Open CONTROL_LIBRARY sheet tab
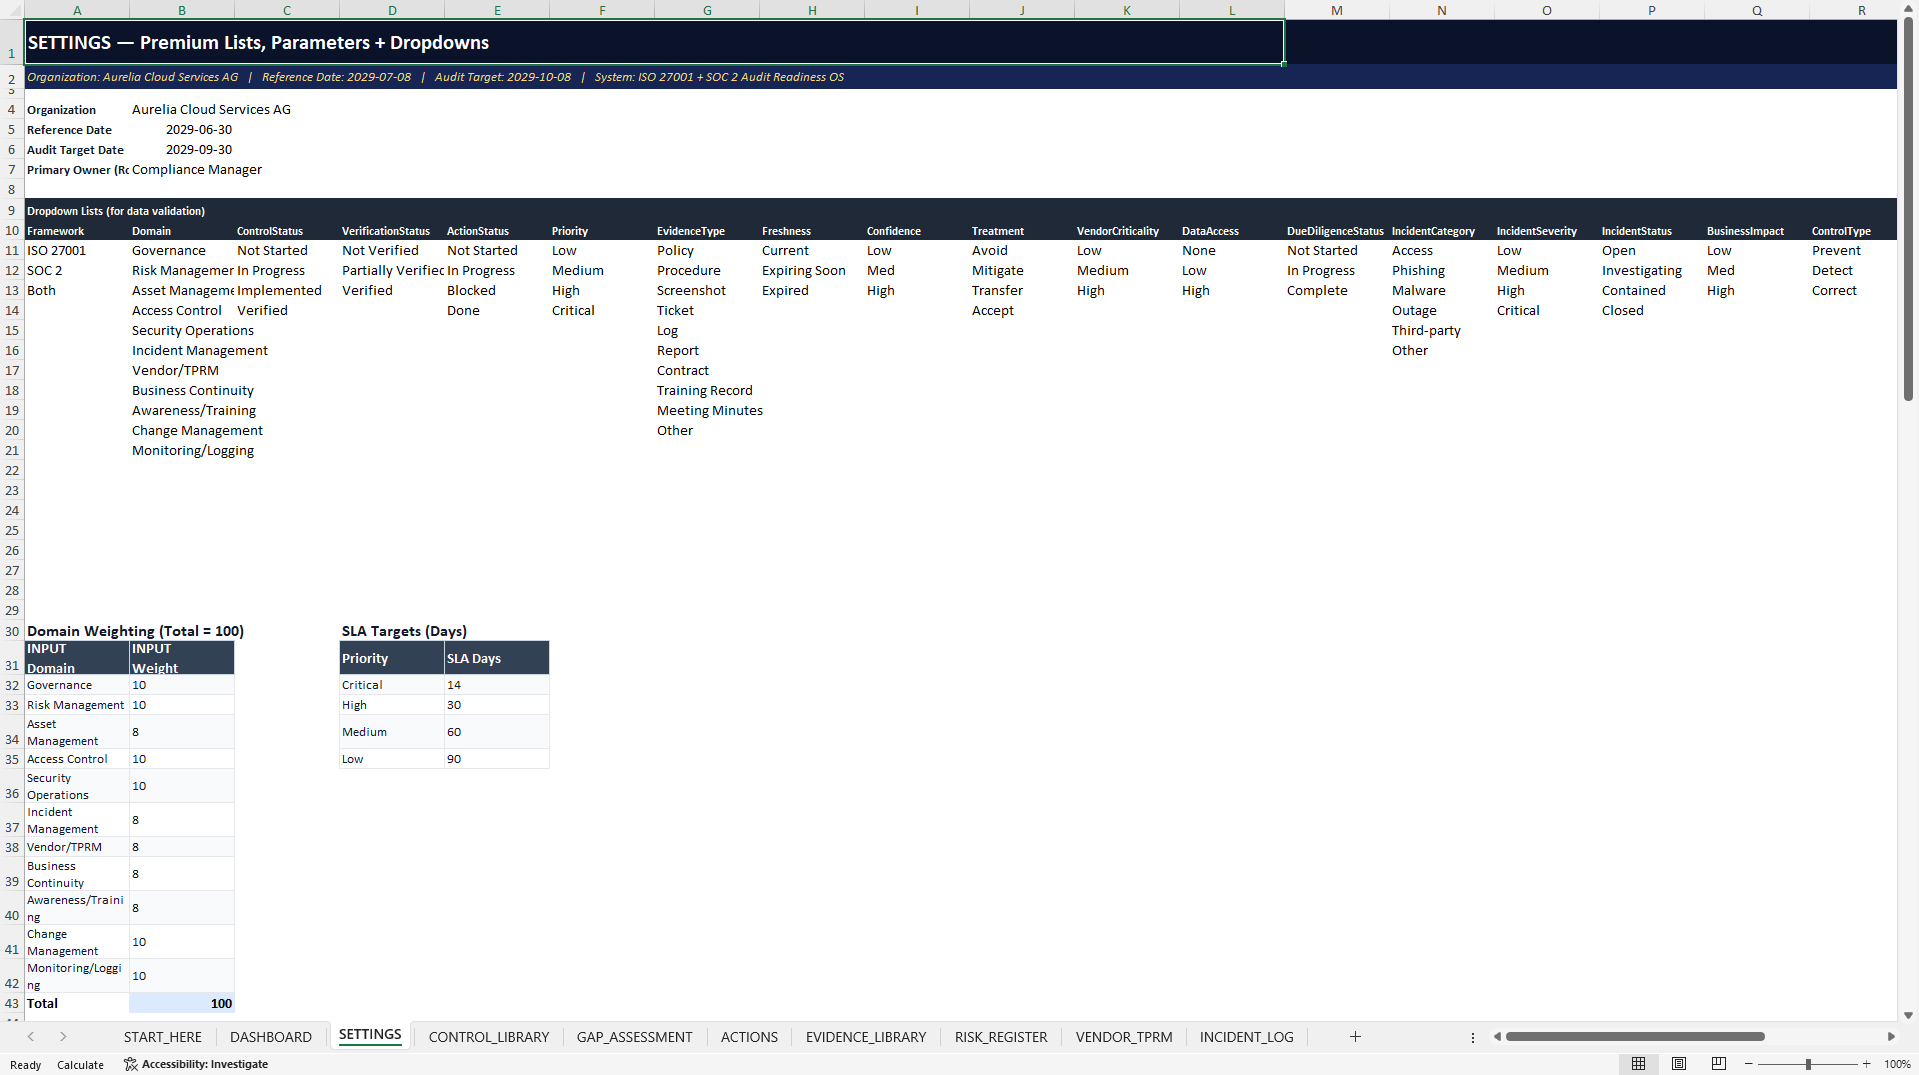The height and width of the screenshot is (1075, 1919). tap(489, 1037)
